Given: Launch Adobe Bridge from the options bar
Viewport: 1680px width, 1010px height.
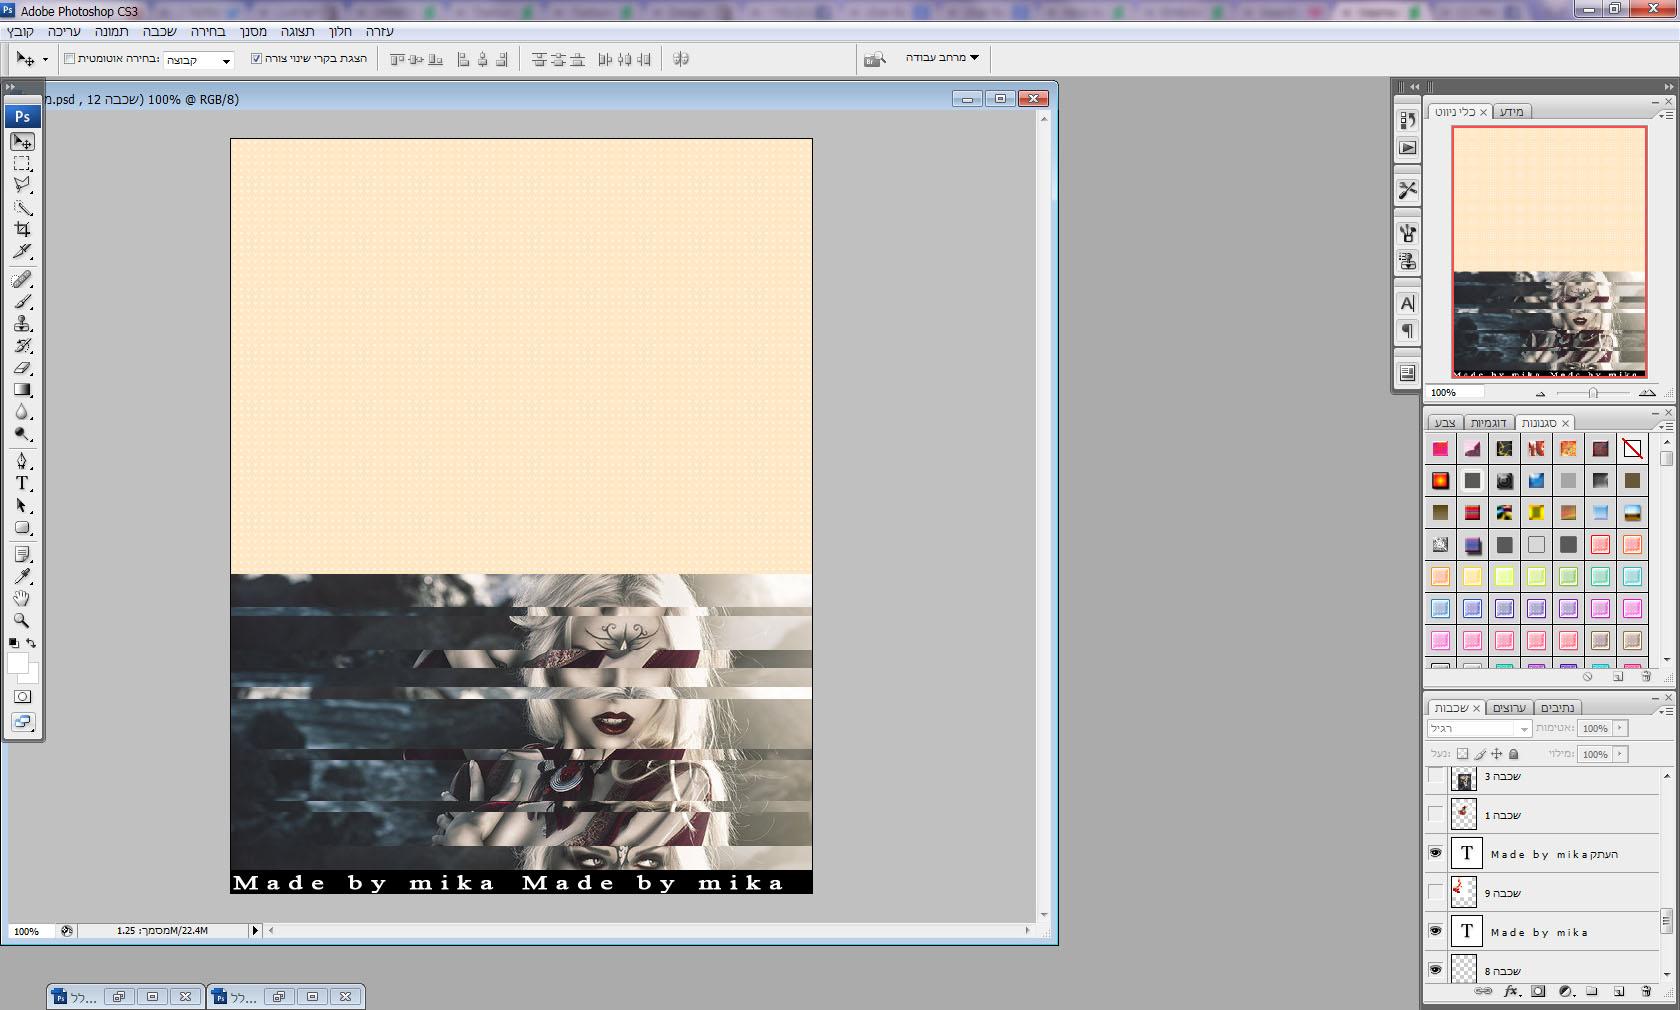Looking at the screenshot, I should point(875,59).
